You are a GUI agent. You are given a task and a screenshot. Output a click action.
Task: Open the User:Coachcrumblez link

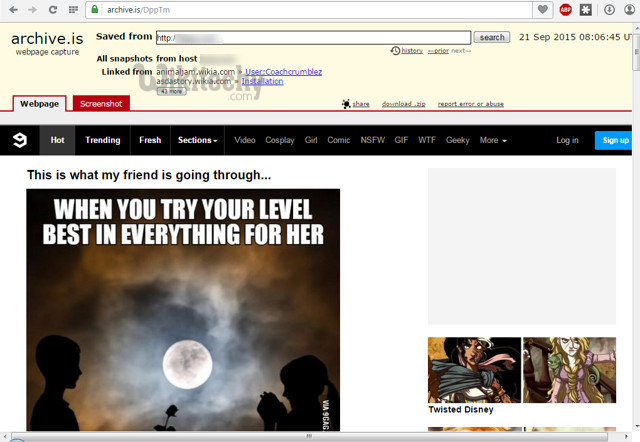point(283,72)
